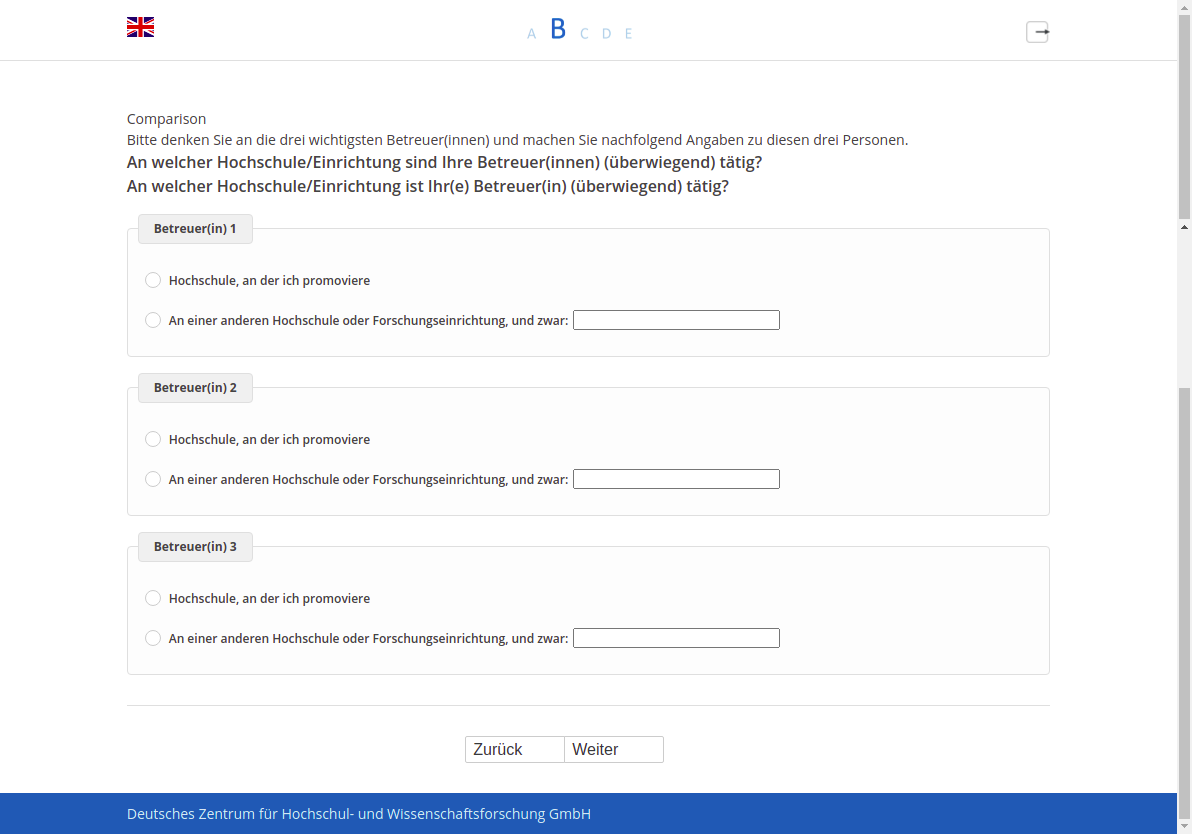Click the 'Betreuer(in) 2' group label
Screen dimensions: 1192x834
pyautogui.click(x=195, y=388)
